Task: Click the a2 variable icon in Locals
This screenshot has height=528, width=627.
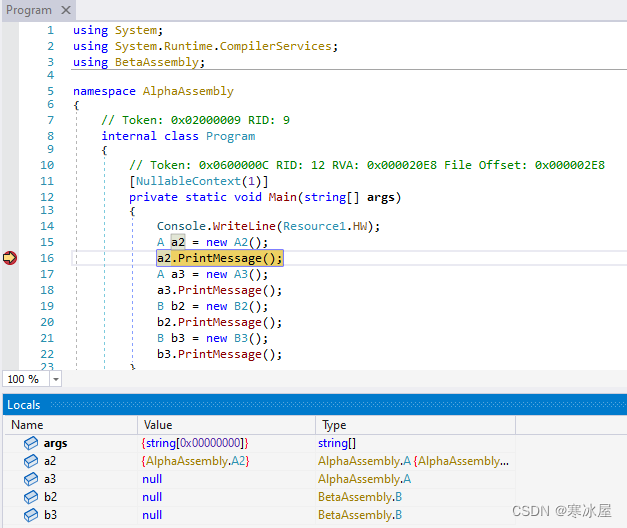Action: tap(31, 461)
